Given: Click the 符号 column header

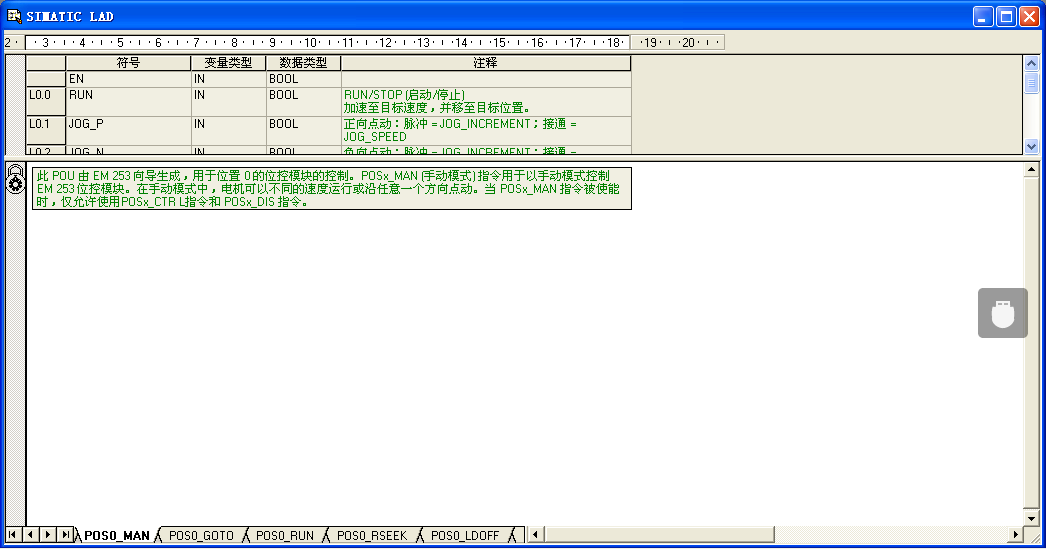Looking at the screenshot, I should coord(128,63).
